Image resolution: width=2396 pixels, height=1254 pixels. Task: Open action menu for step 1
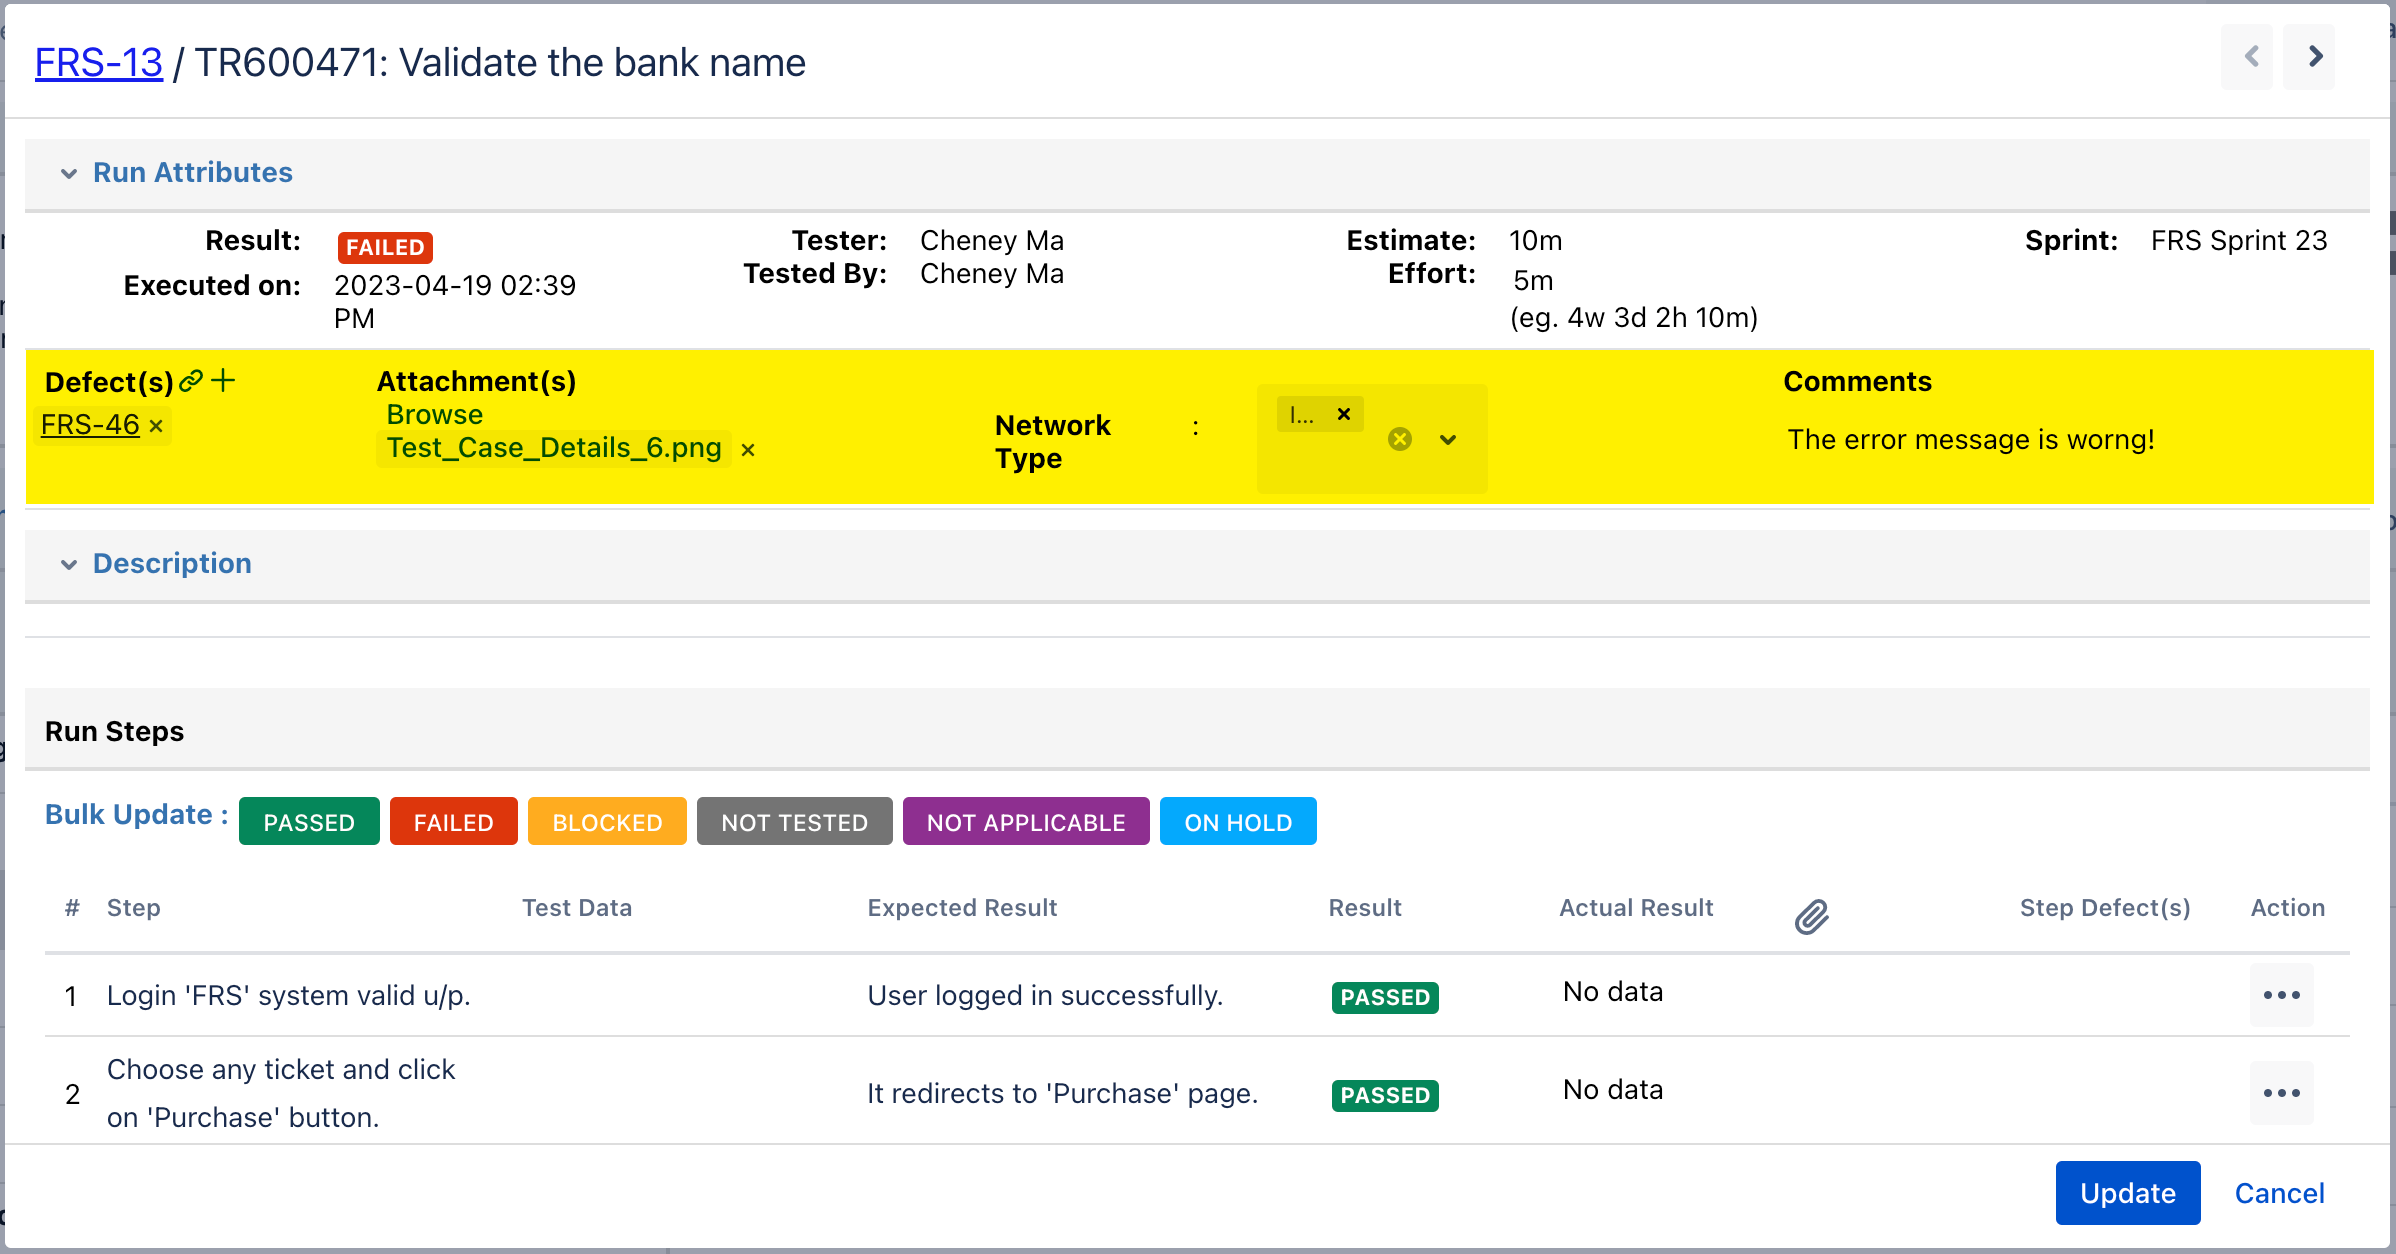(x=2281, y=995)
